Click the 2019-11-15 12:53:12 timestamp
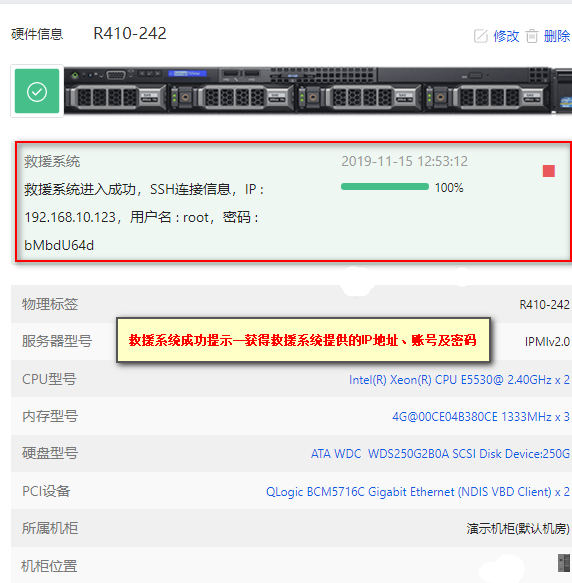 point(405,161)
